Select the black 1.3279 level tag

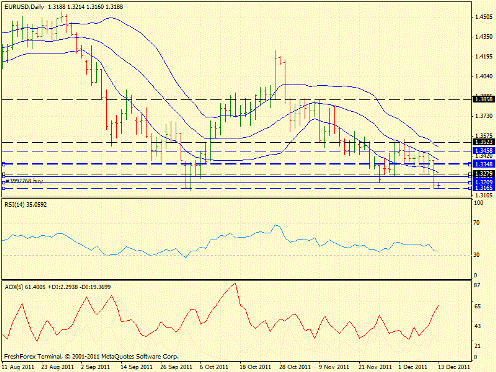click(484, 174)
